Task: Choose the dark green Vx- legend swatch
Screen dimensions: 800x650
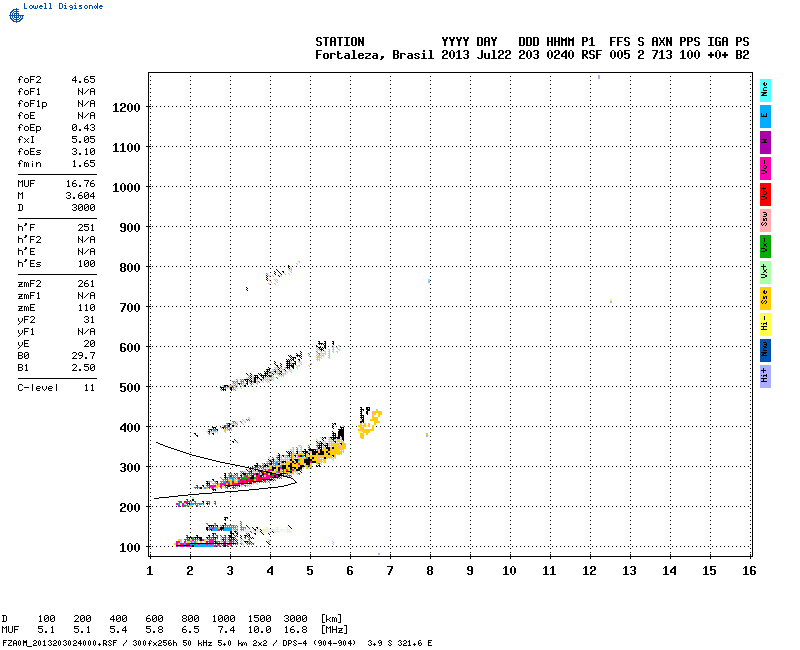Action: pyautogui.click(x=765, y=246)
